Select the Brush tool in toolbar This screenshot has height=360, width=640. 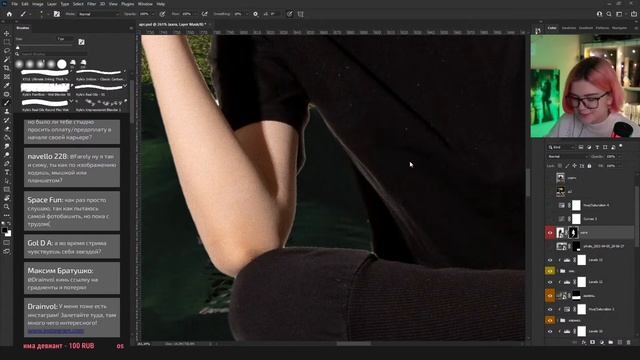pyautogui.click(x=7, y=103)
